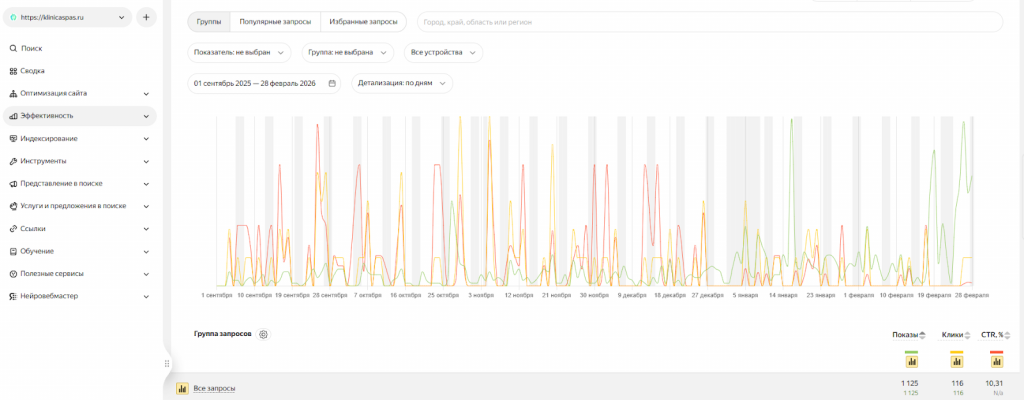
Task: Expand the Обучение chevron
Action: point(146,251)
